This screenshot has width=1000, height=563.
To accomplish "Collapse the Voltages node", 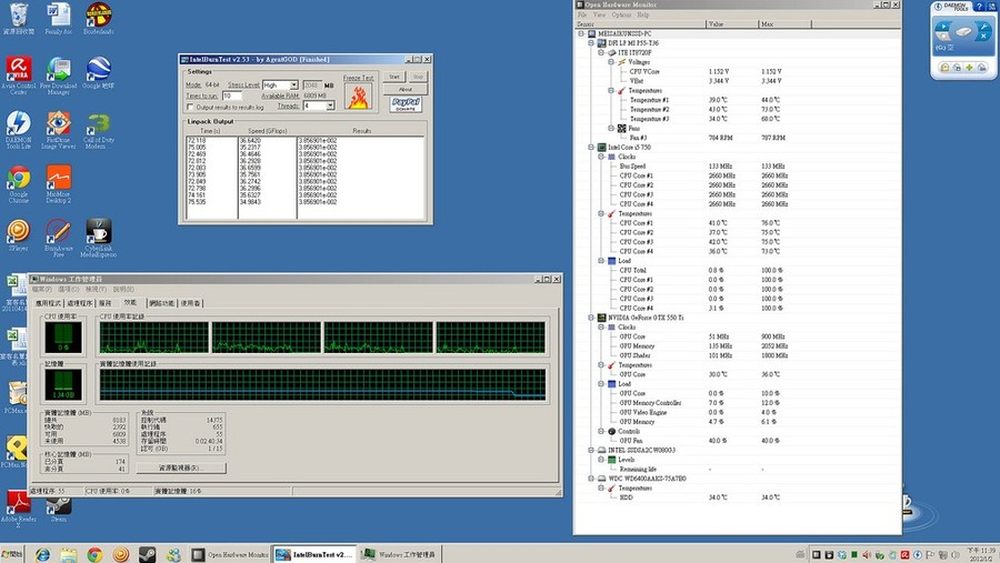I will [x=612, y=62].
